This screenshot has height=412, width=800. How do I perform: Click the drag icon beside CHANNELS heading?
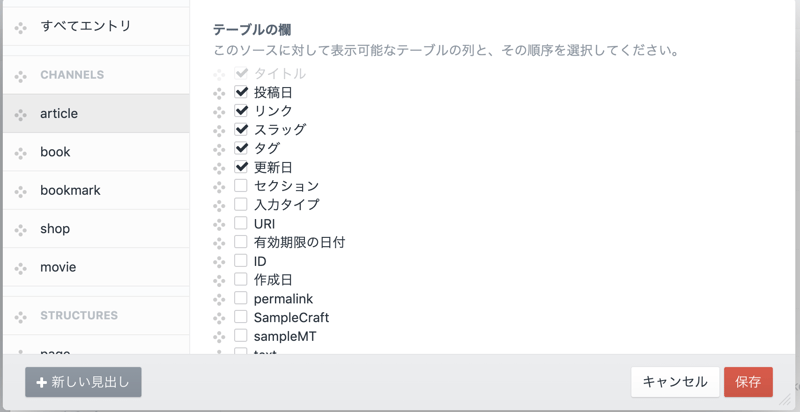click(21, 76)
